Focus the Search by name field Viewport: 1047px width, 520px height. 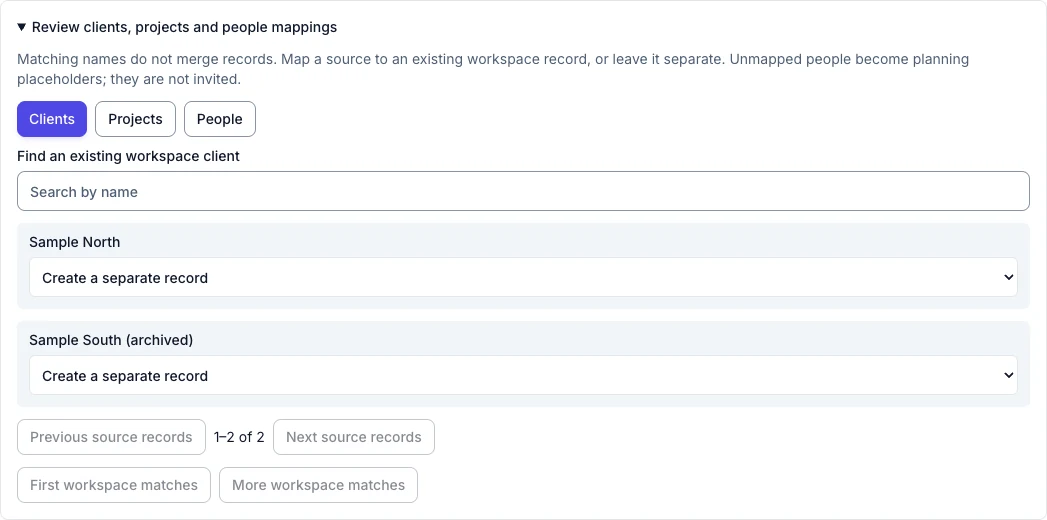[x=524, y=192]
